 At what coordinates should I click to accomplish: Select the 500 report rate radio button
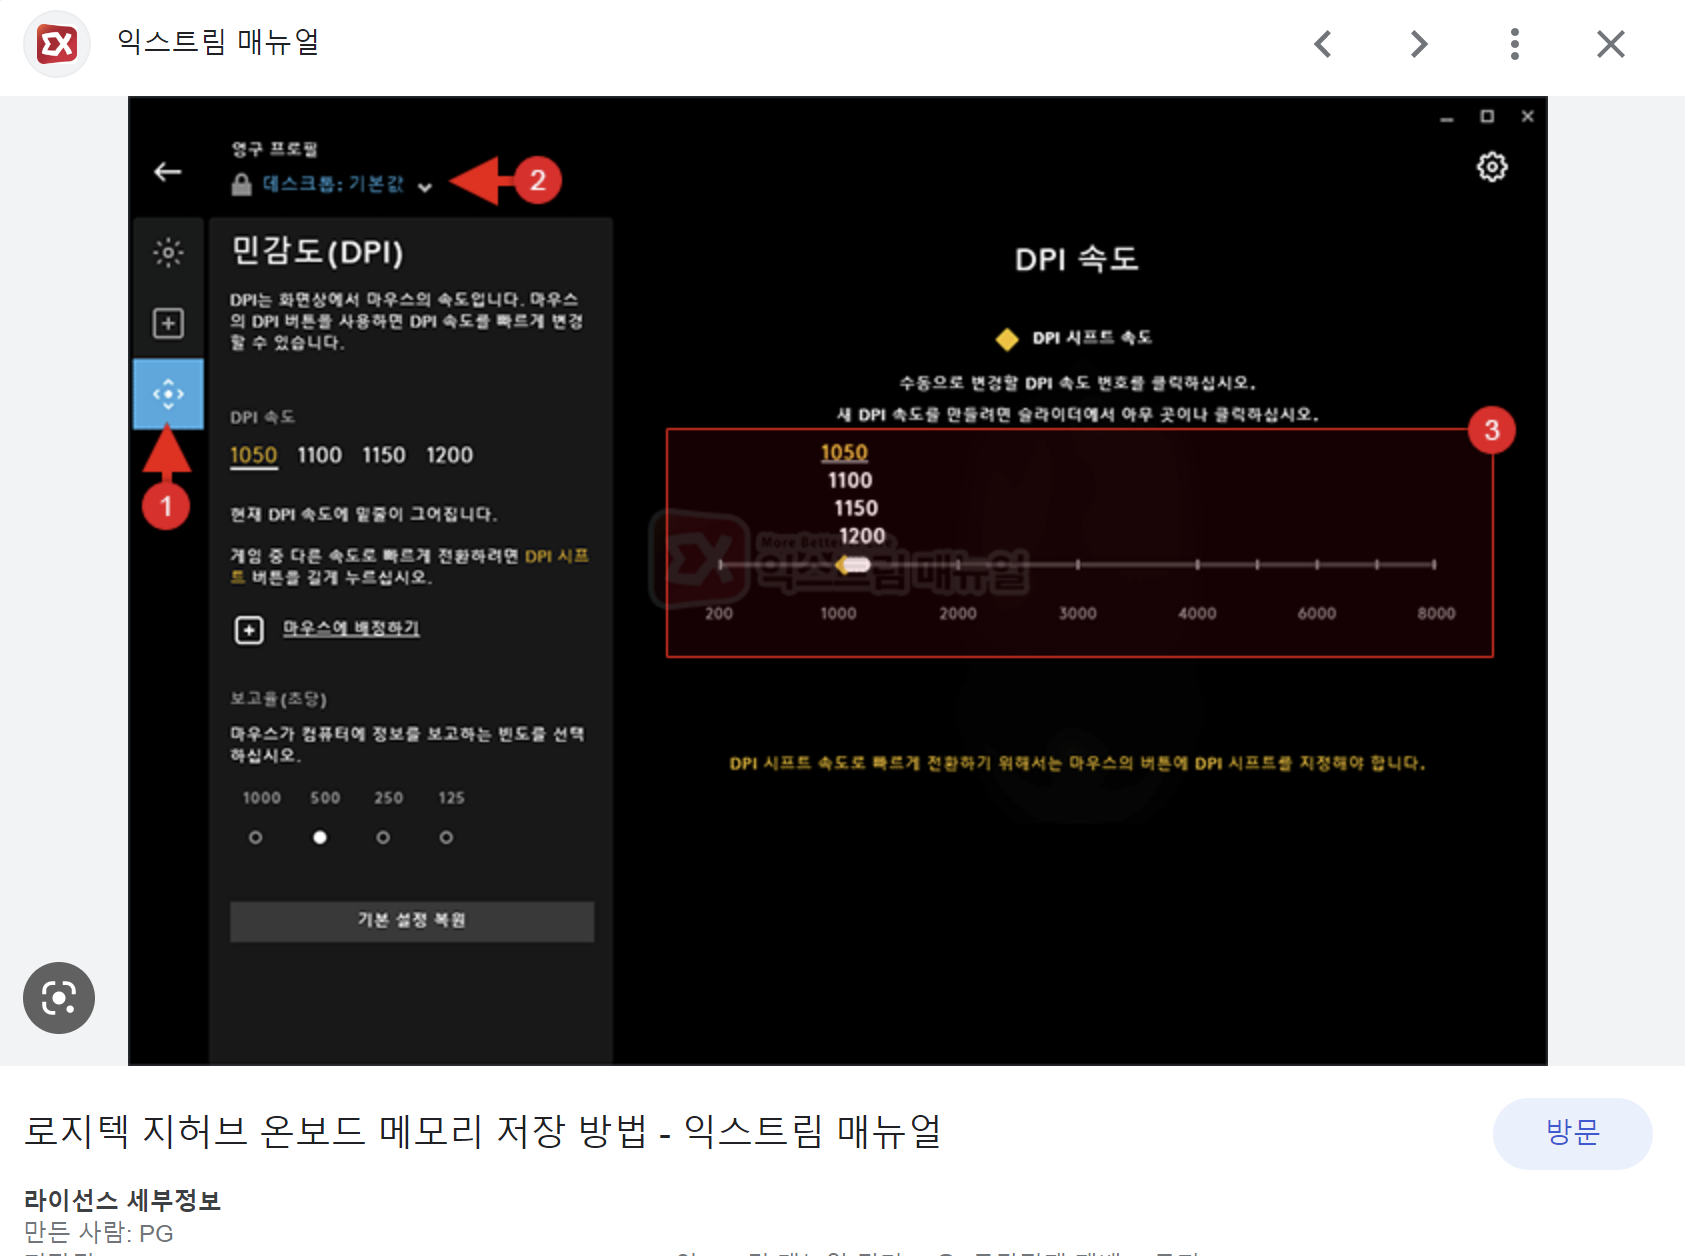point(320,837)
